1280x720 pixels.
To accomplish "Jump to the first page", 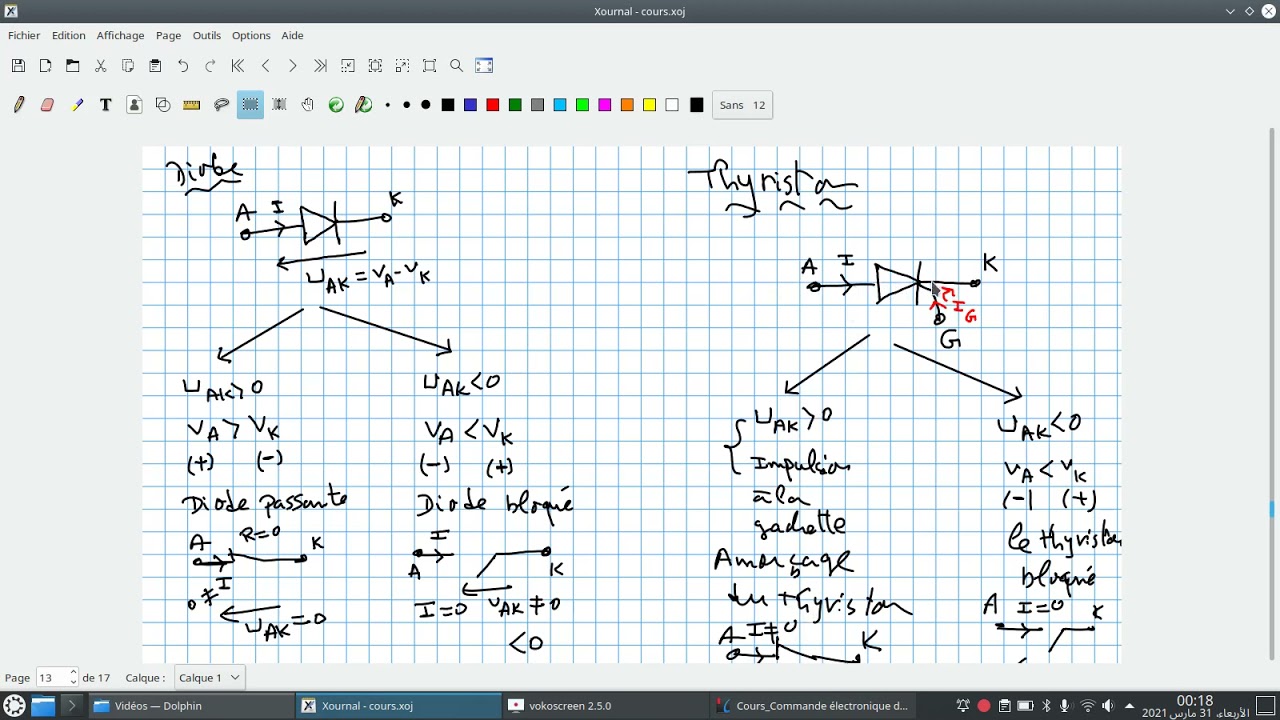I will (x=238, y=66).
